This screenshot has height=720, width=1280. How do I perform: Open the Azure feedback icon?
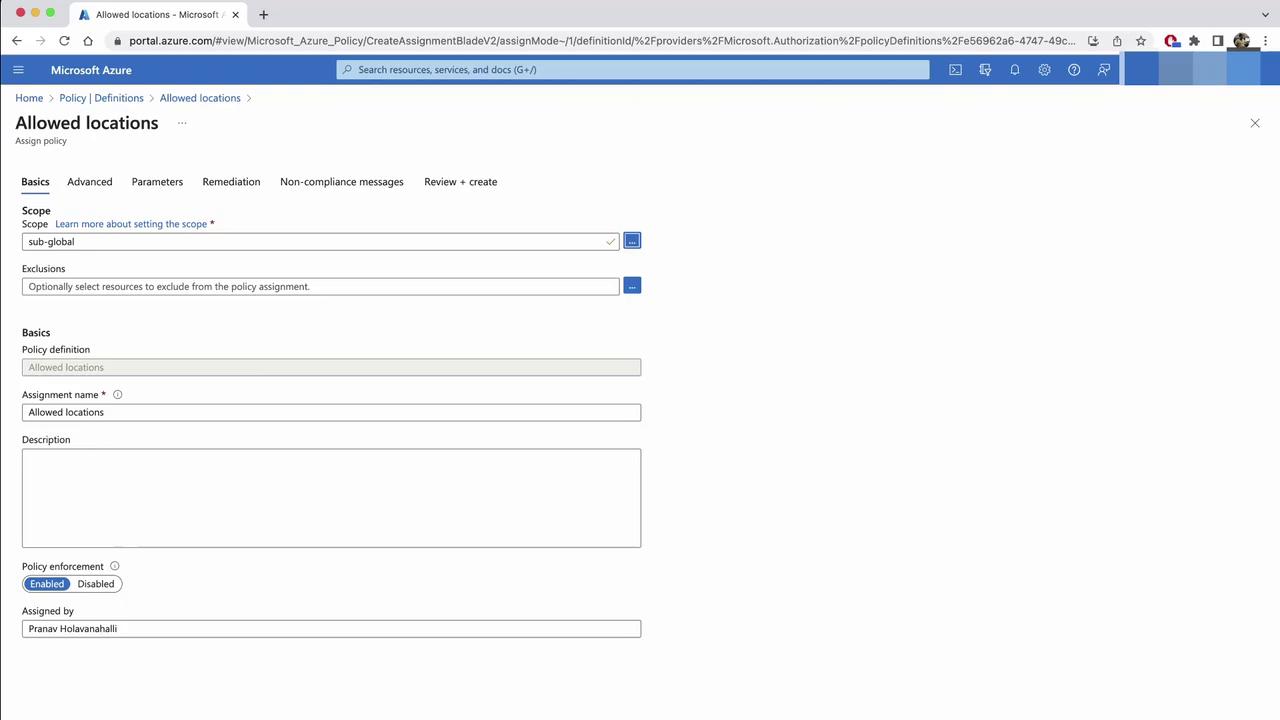pos(1104,70)
